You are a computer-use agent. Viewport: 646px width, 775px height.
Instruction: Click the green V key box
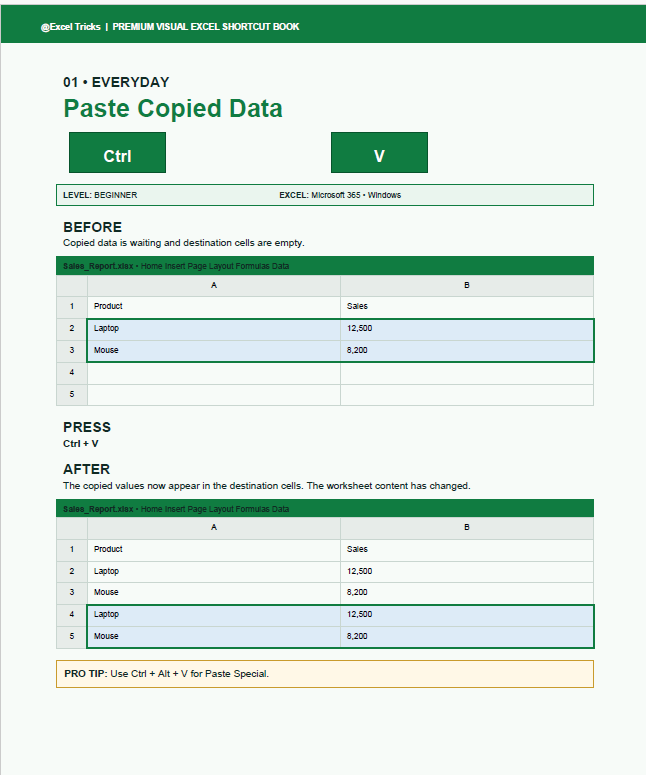coord(379,152)
